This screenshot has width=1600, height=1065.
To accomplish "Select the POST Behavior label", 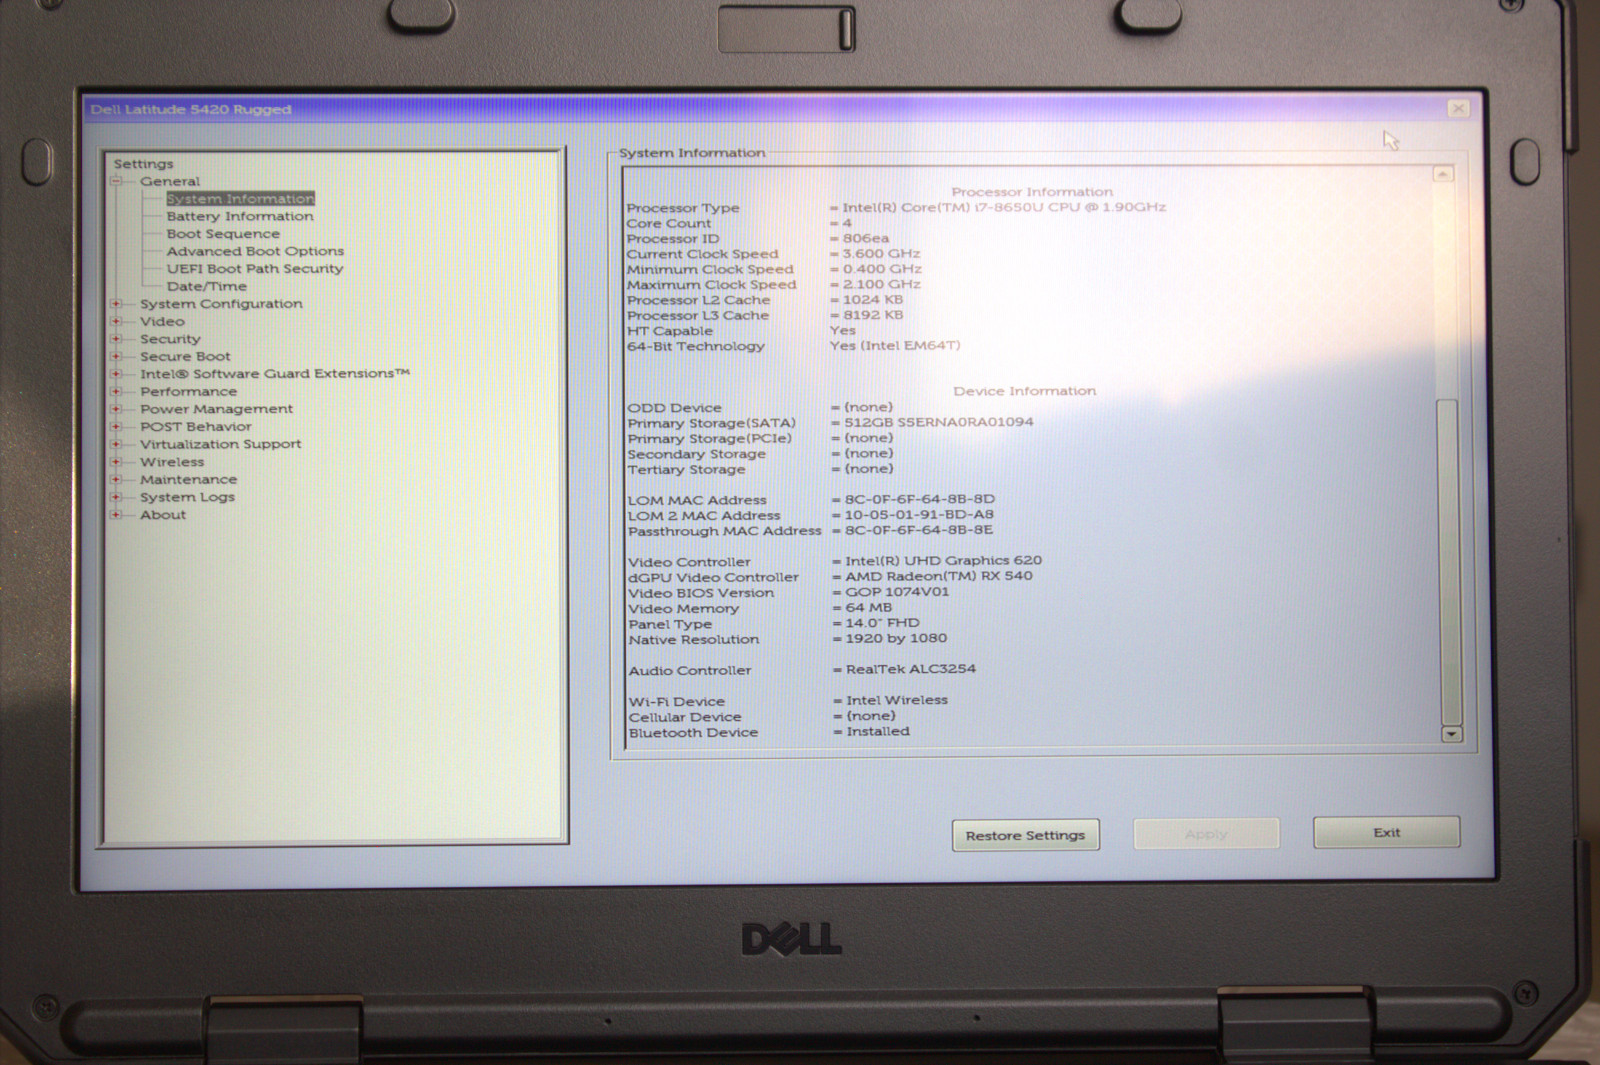I will 196,426.
